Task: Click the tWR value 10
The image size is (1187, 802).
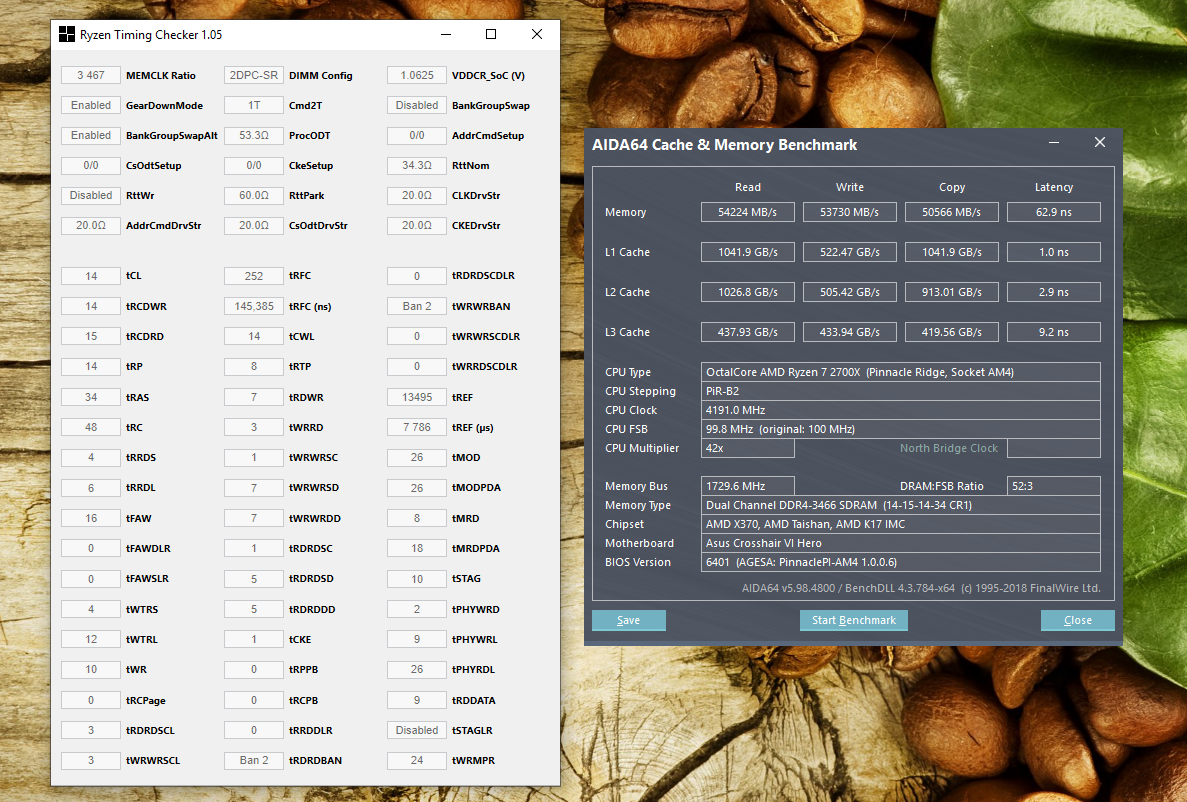Action: click(x=91, y=669)
